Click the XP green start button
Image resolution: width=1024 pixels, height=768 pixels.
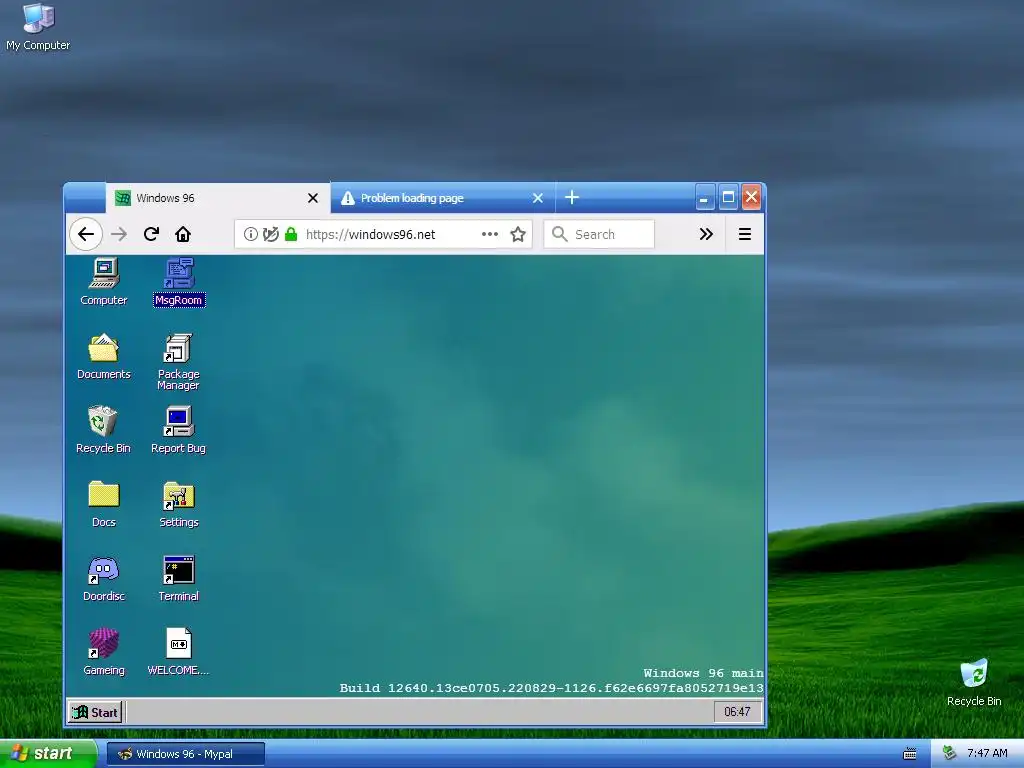(48, 754)
